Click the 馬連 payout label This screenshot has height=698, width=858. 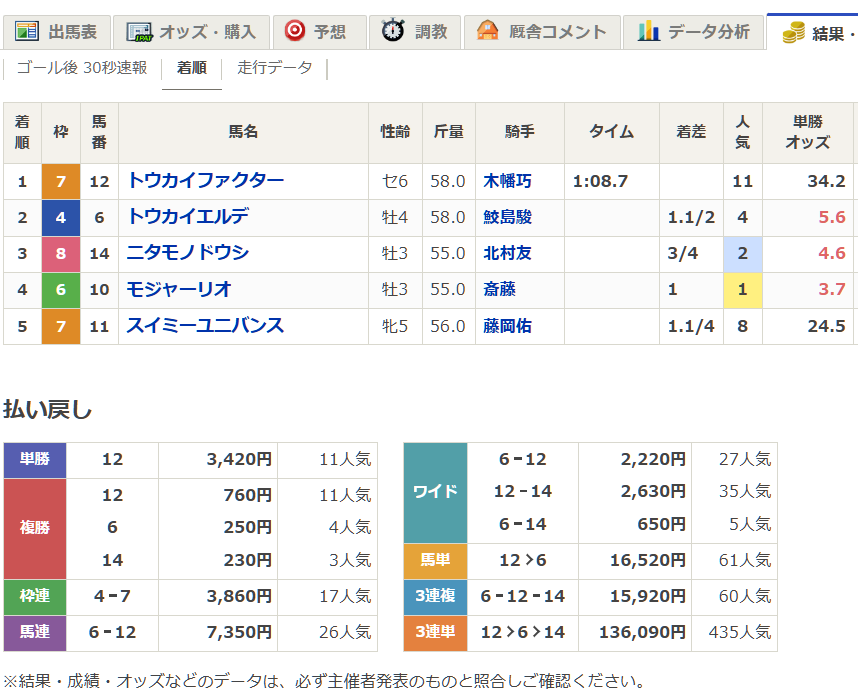pos(35,632)
